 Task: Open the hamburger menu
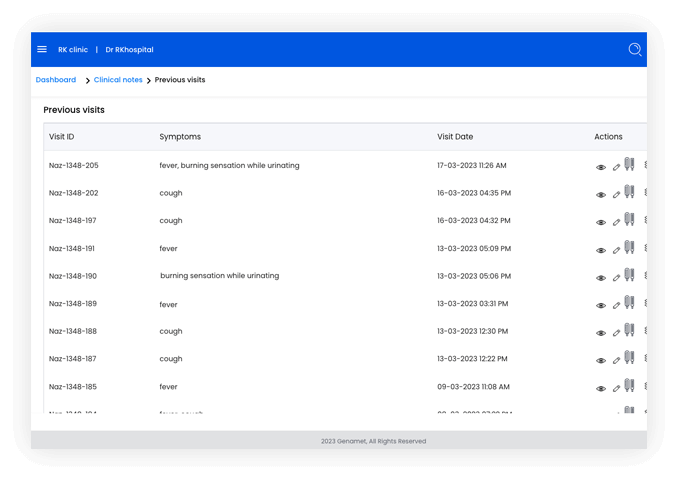click(x=42, y=49)
